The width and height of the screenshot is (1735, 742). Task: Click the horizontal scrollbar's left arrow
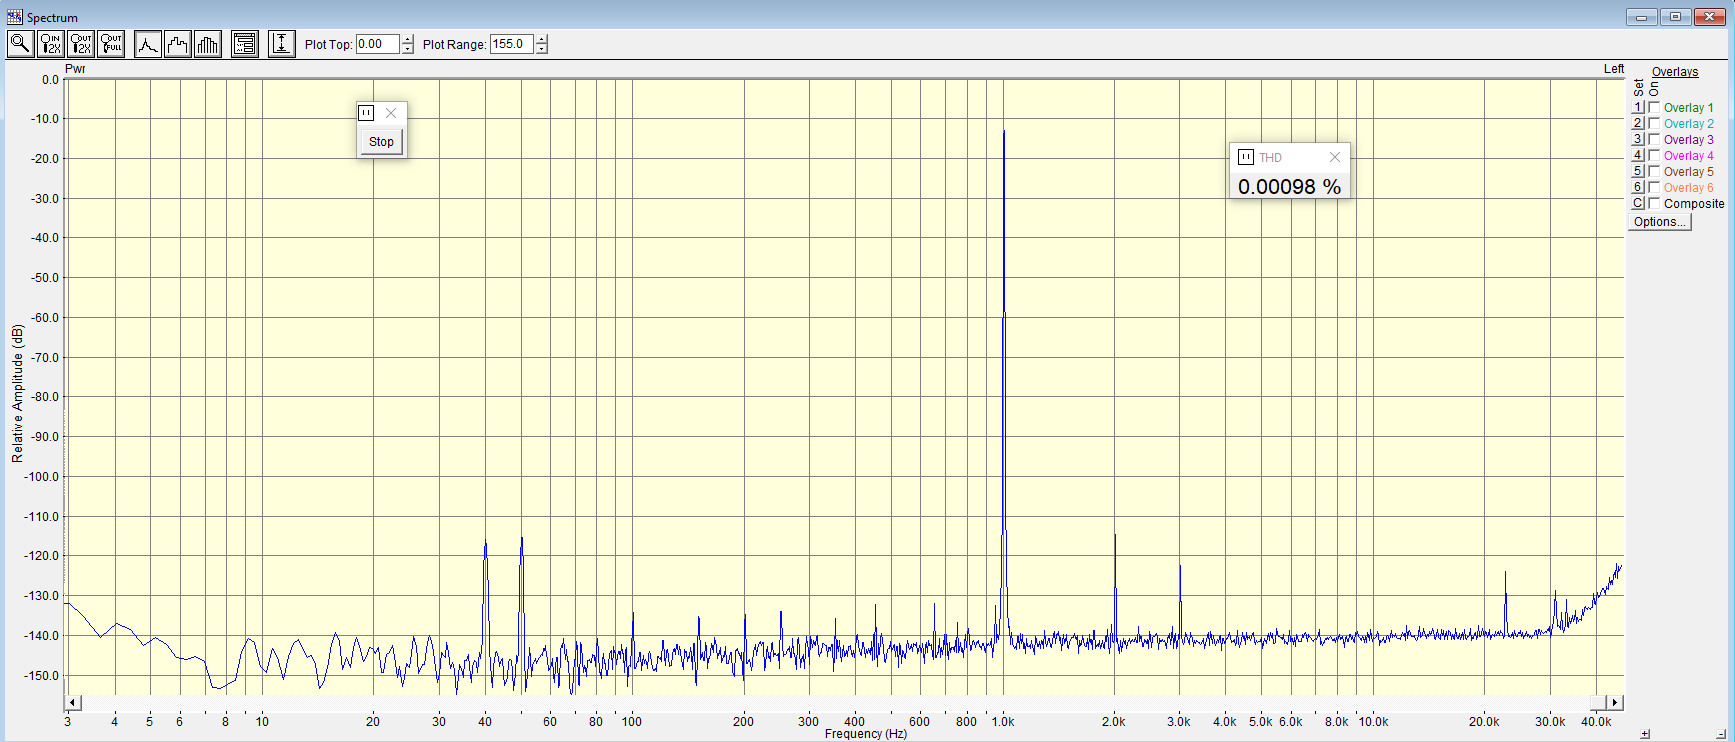pyautogui.click(x=72, y=703)
